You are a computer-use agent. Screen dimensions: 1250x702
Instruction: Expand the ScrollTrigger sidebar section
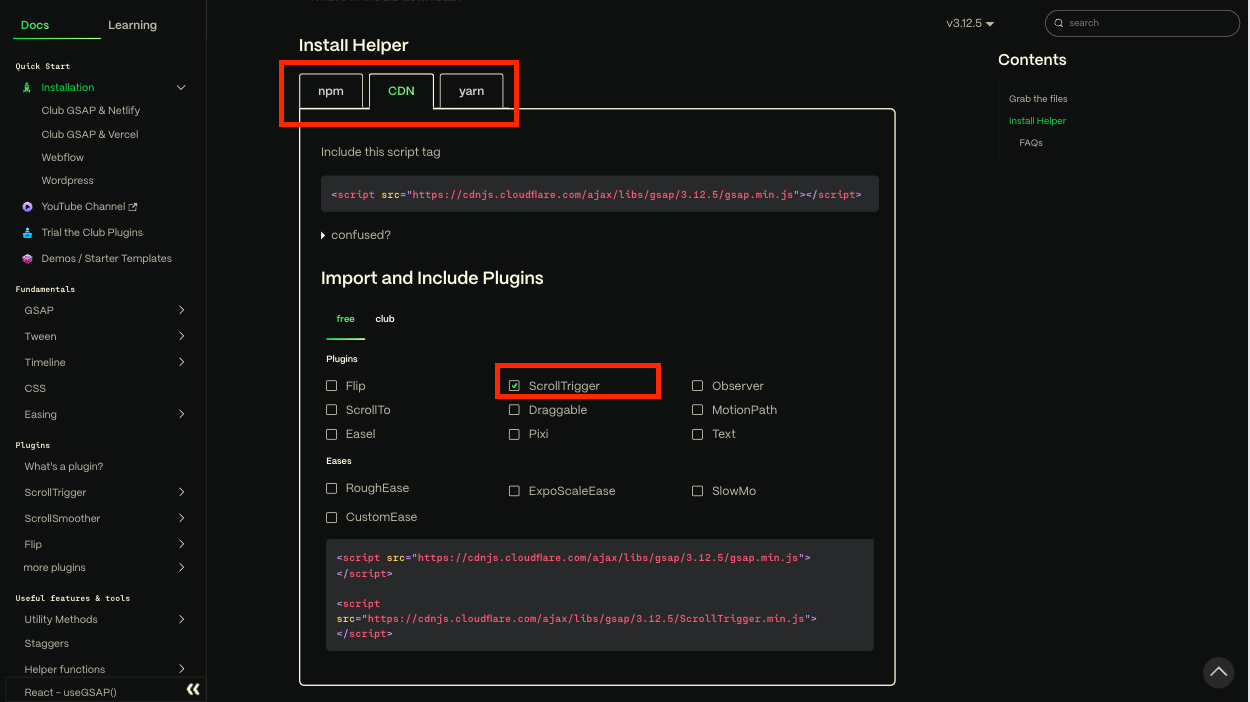tap(181, 493)
